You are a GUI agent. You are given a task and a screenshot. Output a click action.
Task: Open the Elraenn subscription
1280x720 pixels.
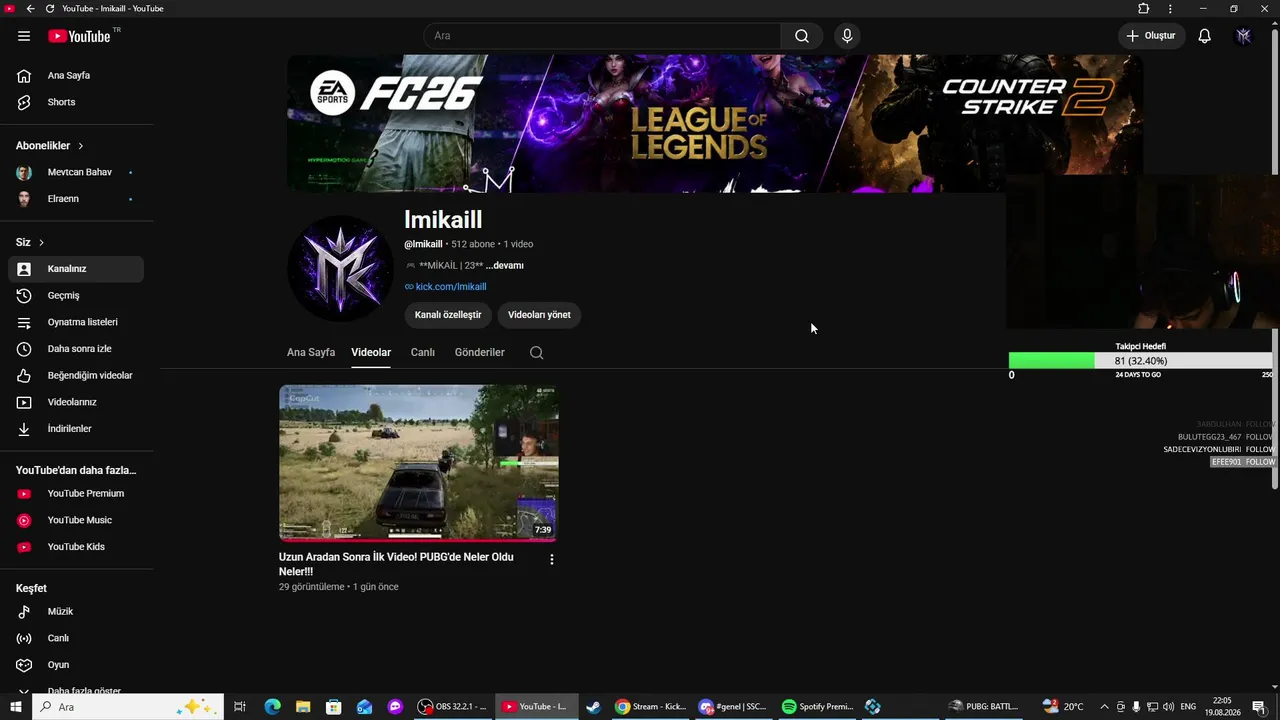(76, 199)
